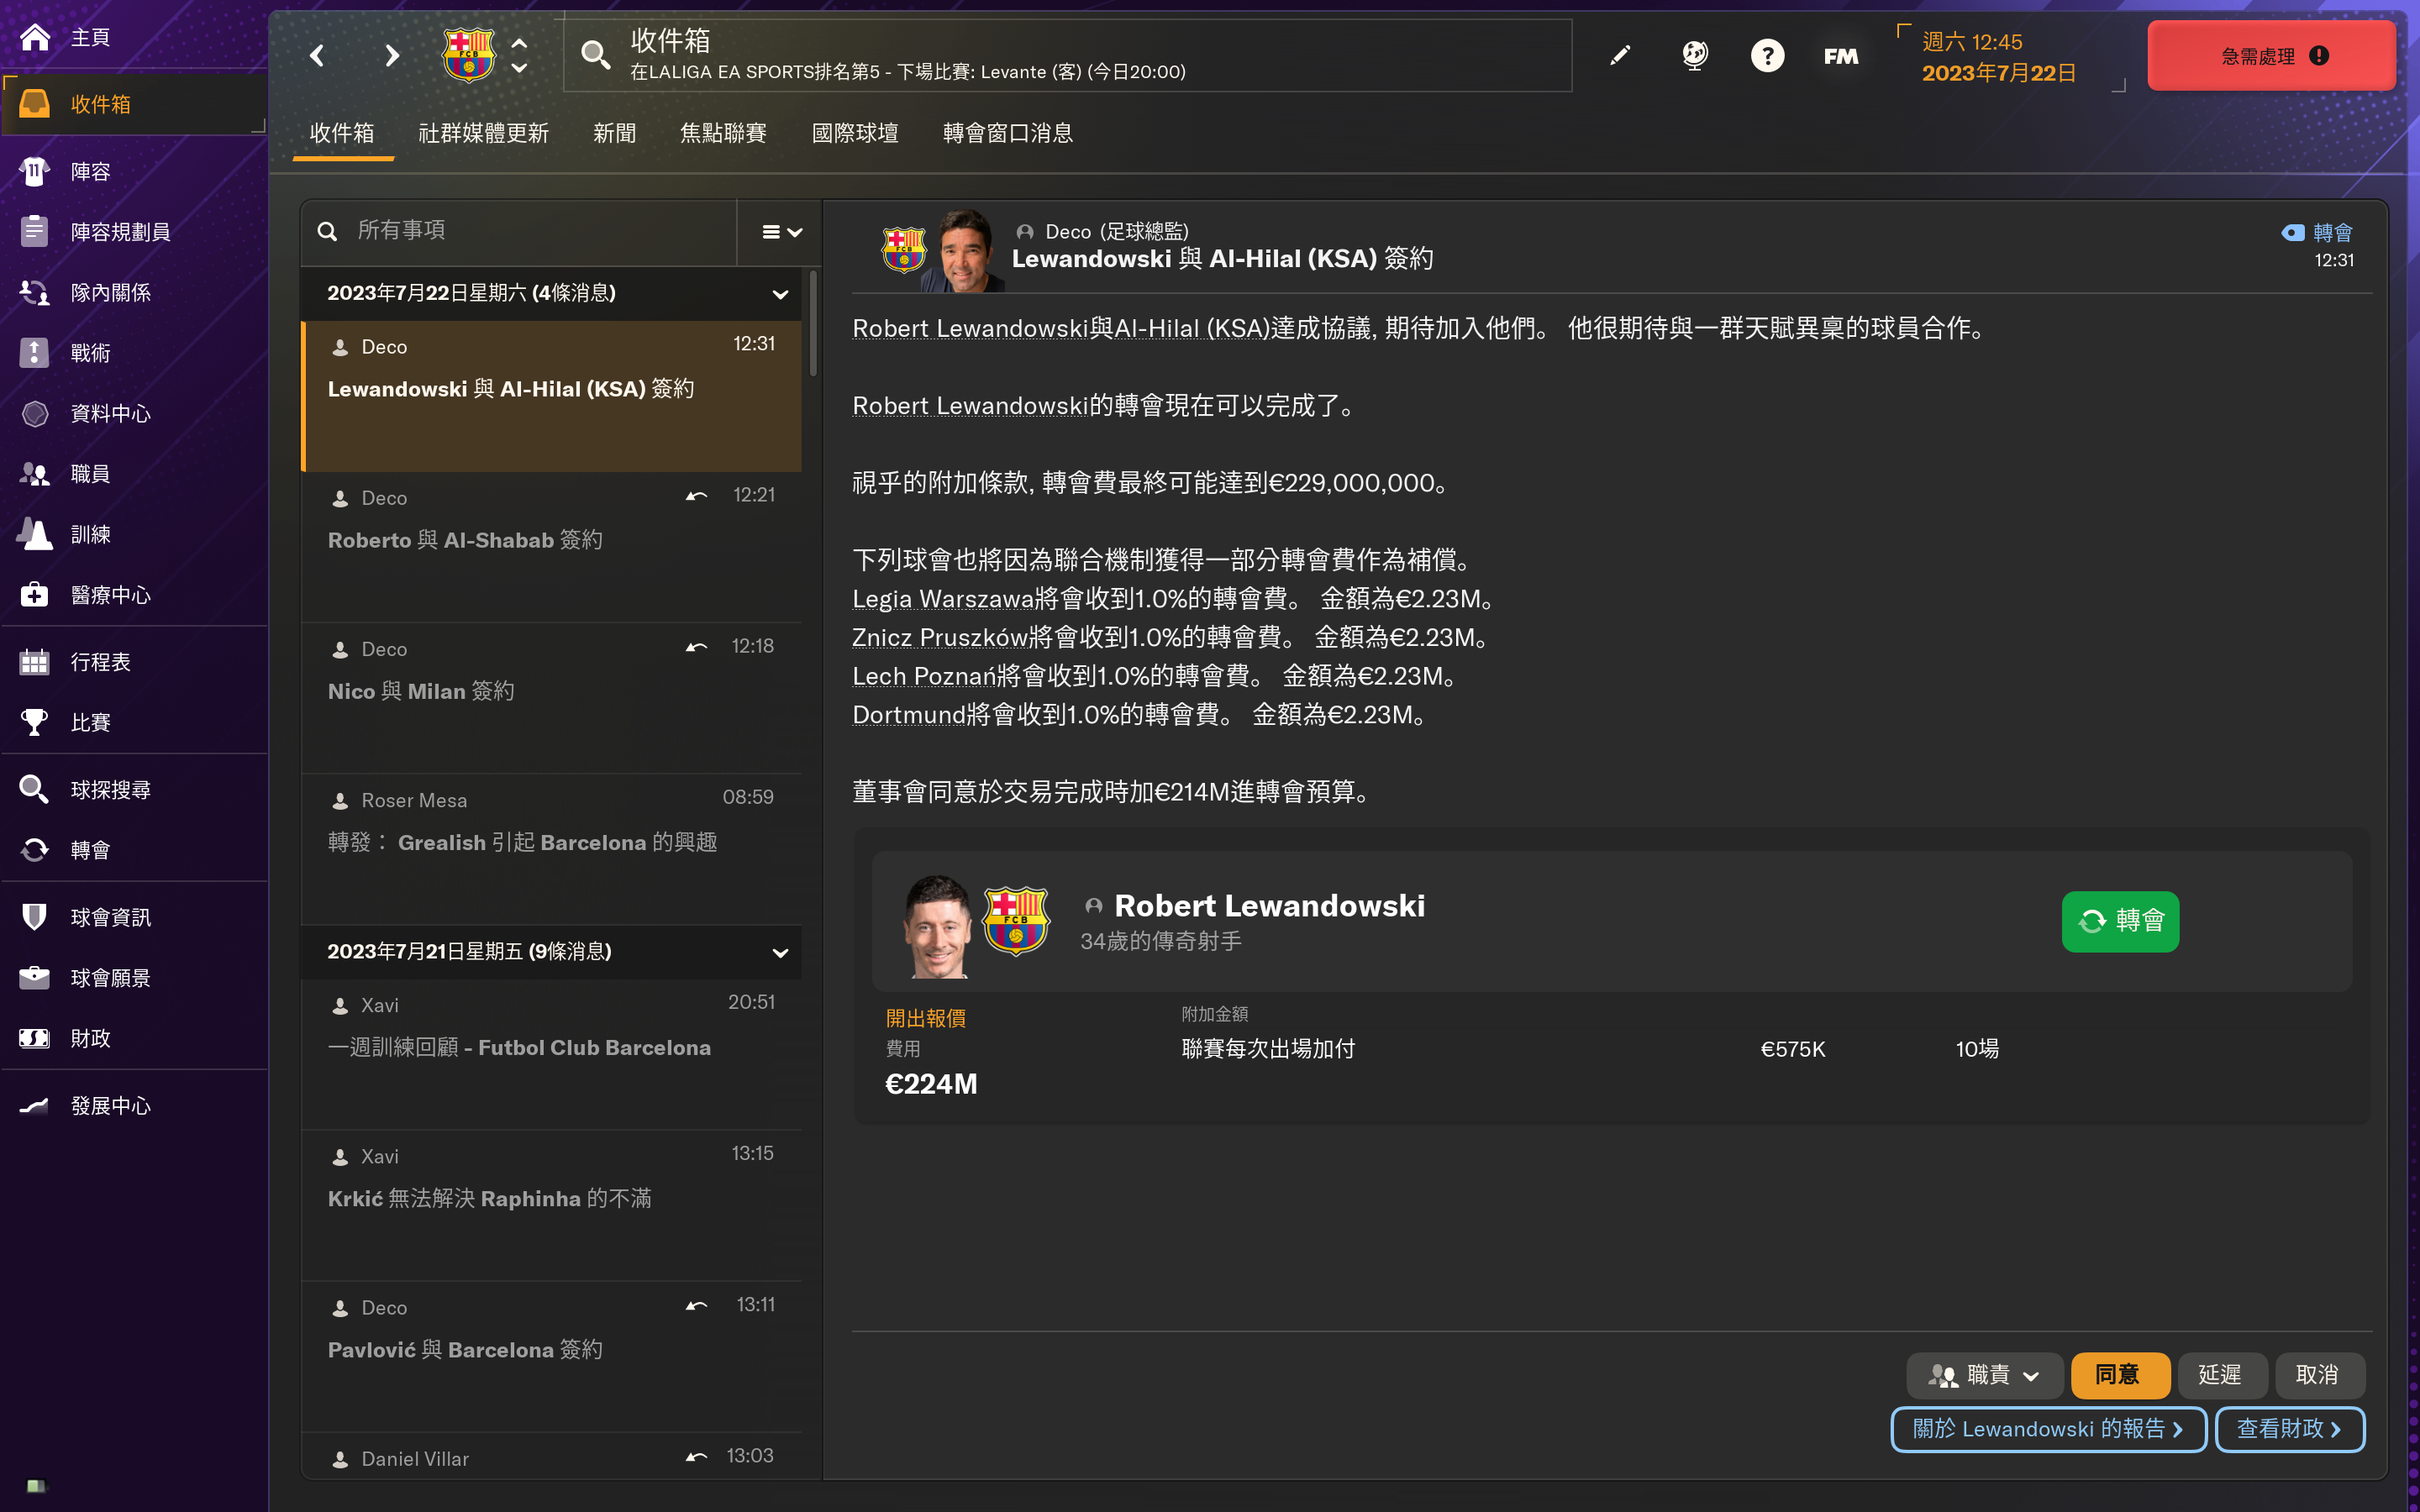Click Lewandowski's portrait on the player card

point(937,926)
